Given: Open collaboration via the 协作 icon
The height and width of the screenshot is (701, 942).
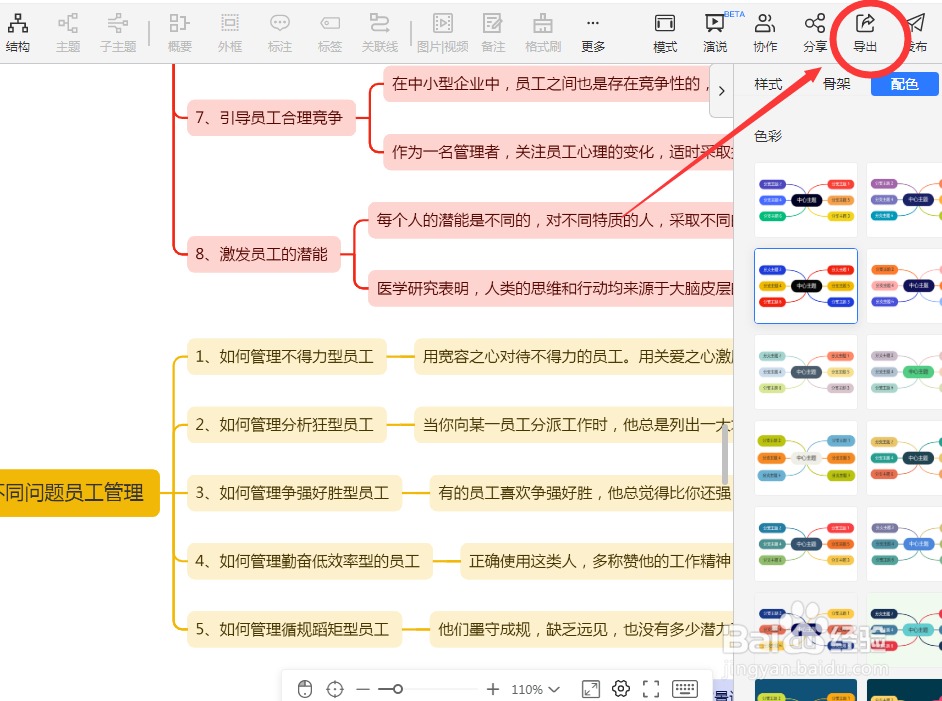Looking at the screenshot, I should [765, 30].
